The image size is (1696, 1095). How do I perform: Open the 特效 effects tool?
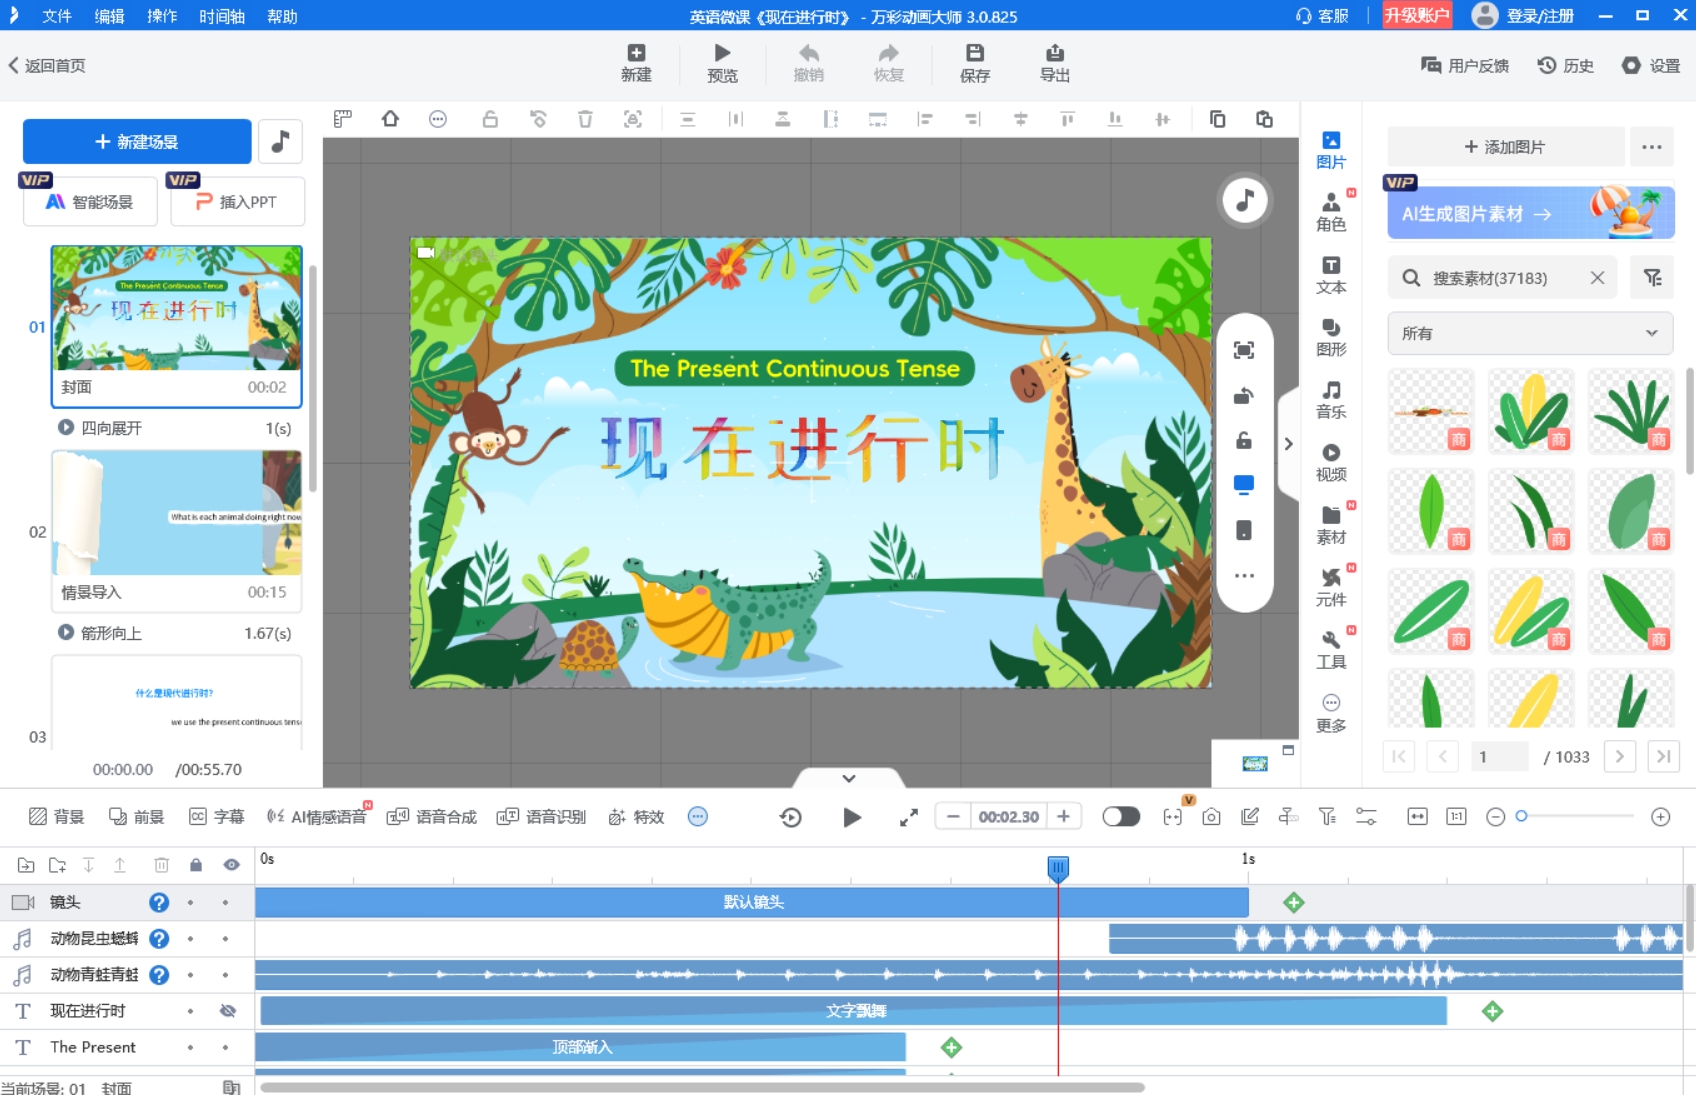634,816
